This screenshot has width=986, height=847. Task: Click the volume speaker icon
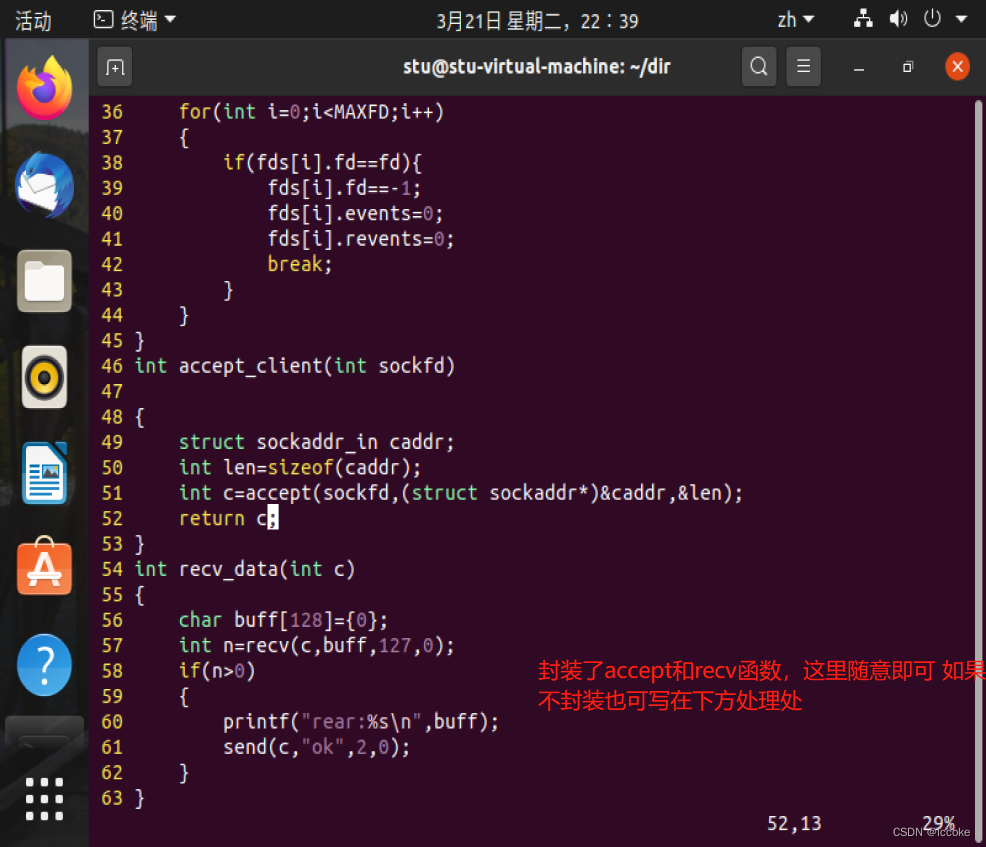(898, 19)
